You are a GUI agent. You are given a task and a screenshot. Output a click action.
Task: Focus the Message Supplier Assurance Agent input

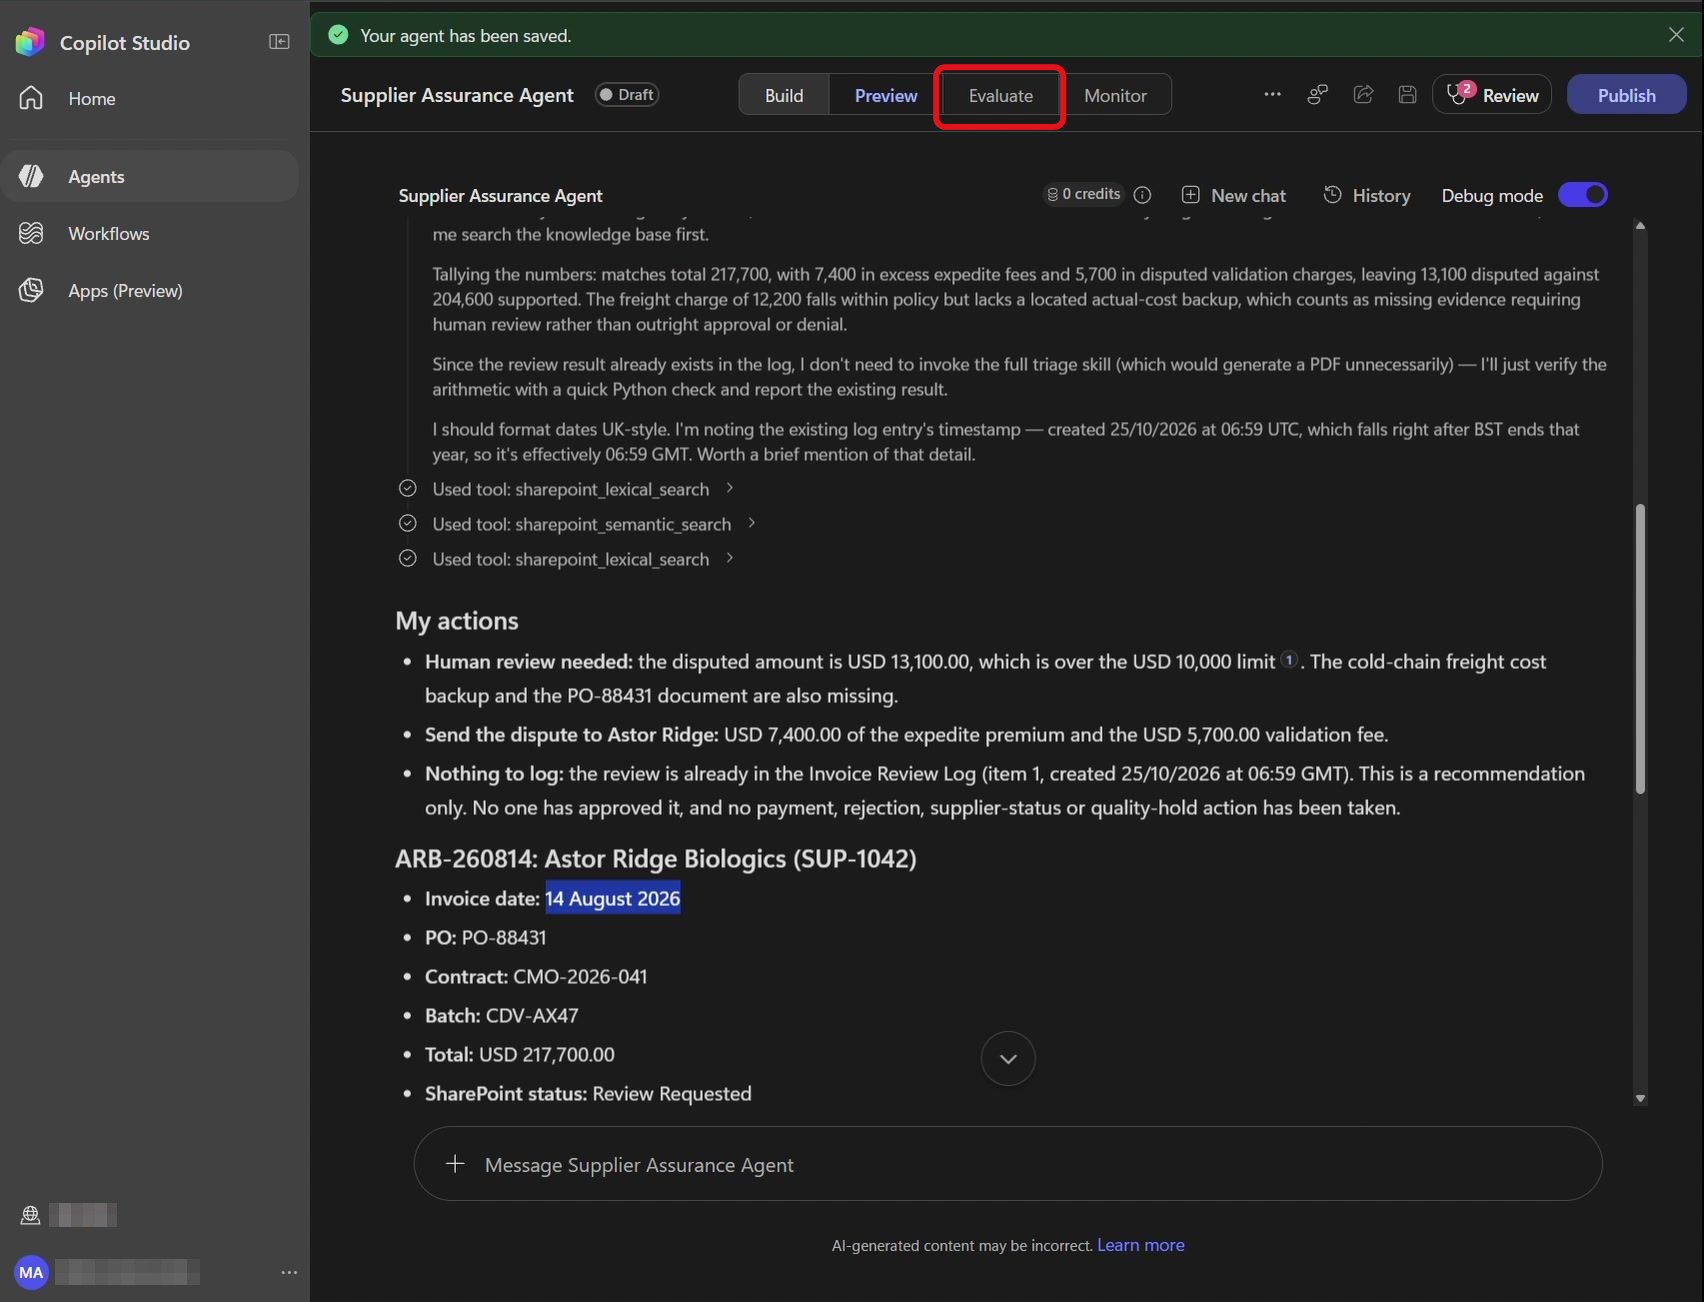[x=1007, y=1163]
